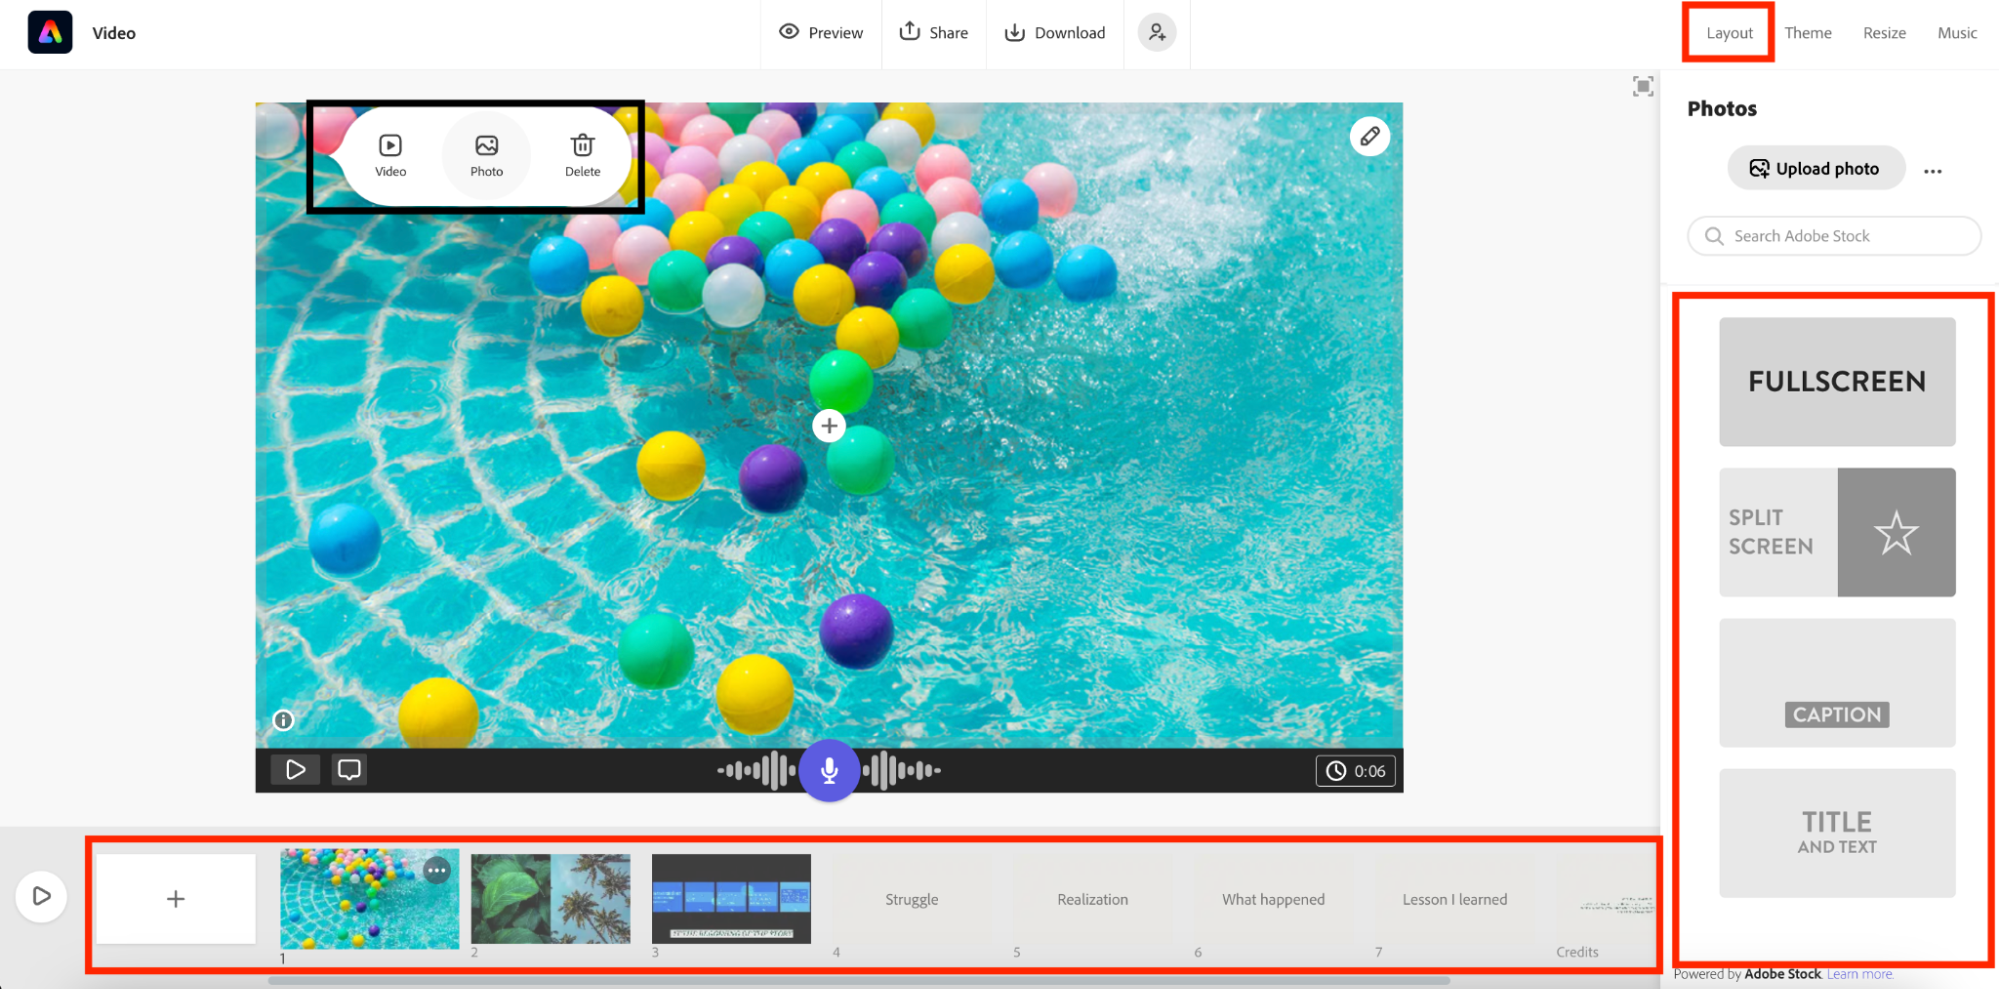Viewport: 1999px width, 989px height.
Task: Select the What happened slide
Action: tap(1274, 899)
